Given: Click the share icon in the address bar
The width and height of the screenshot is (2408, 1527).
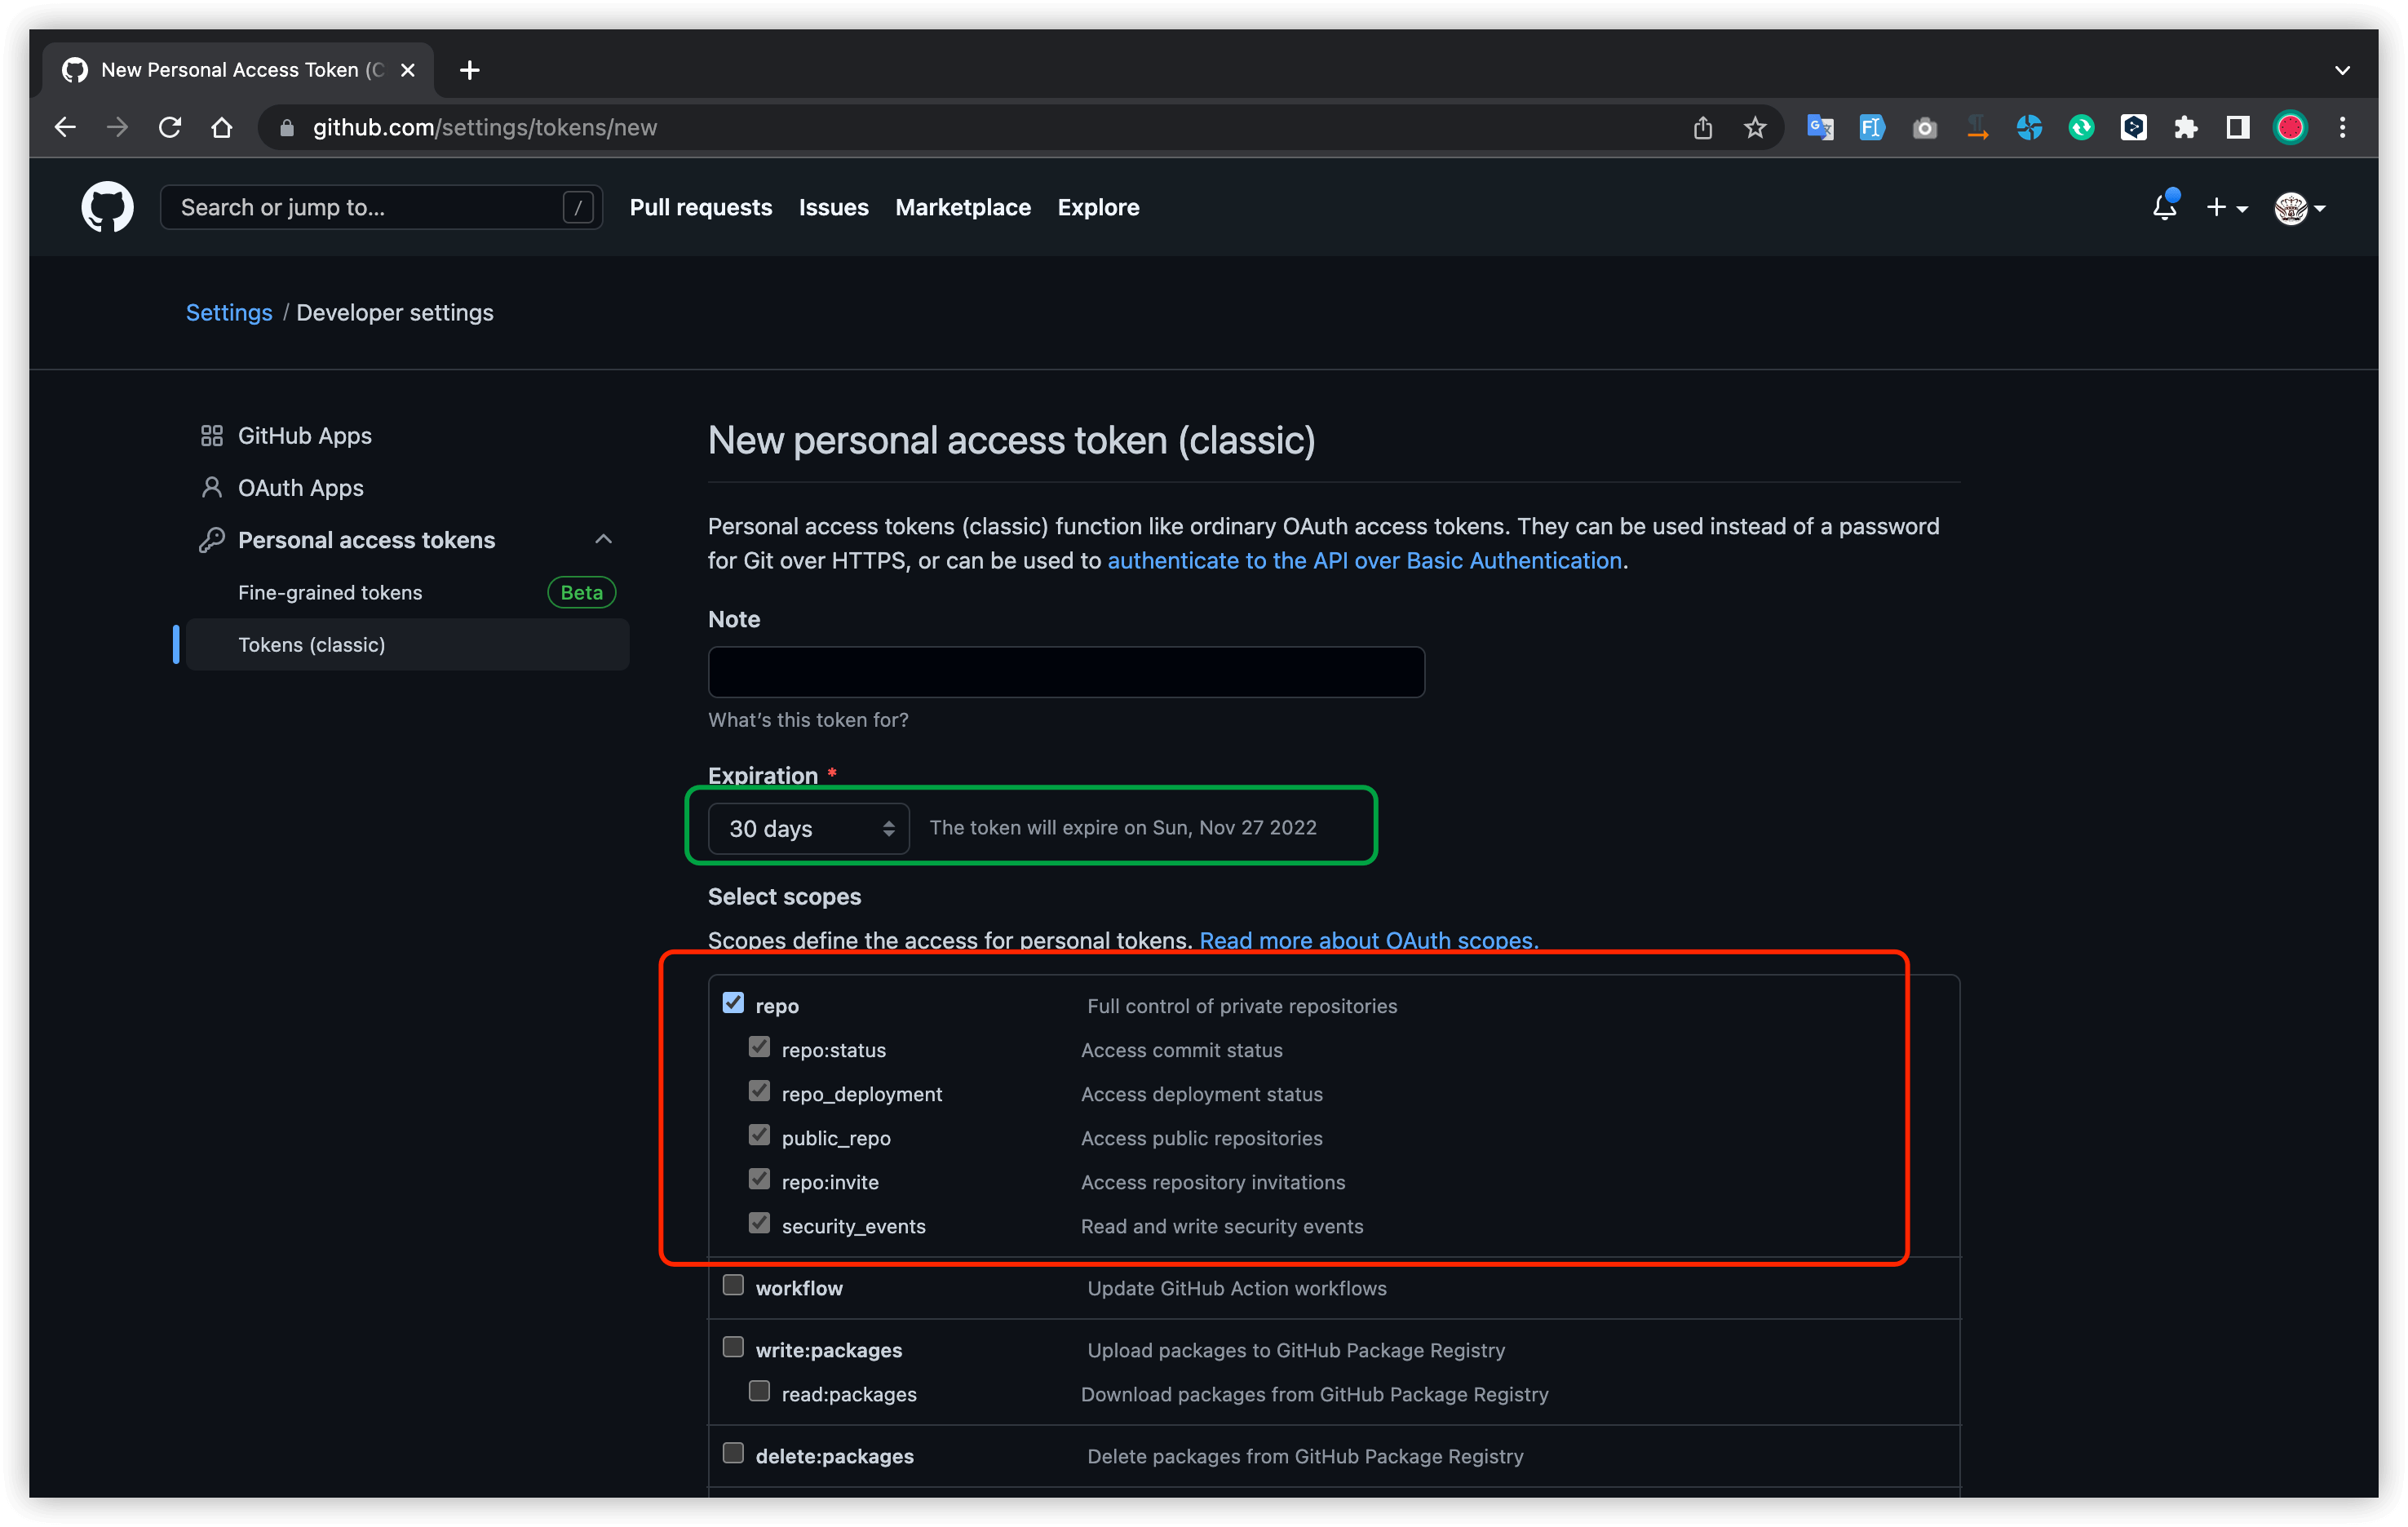Looking at the screenshot, I should [1703, 128].
